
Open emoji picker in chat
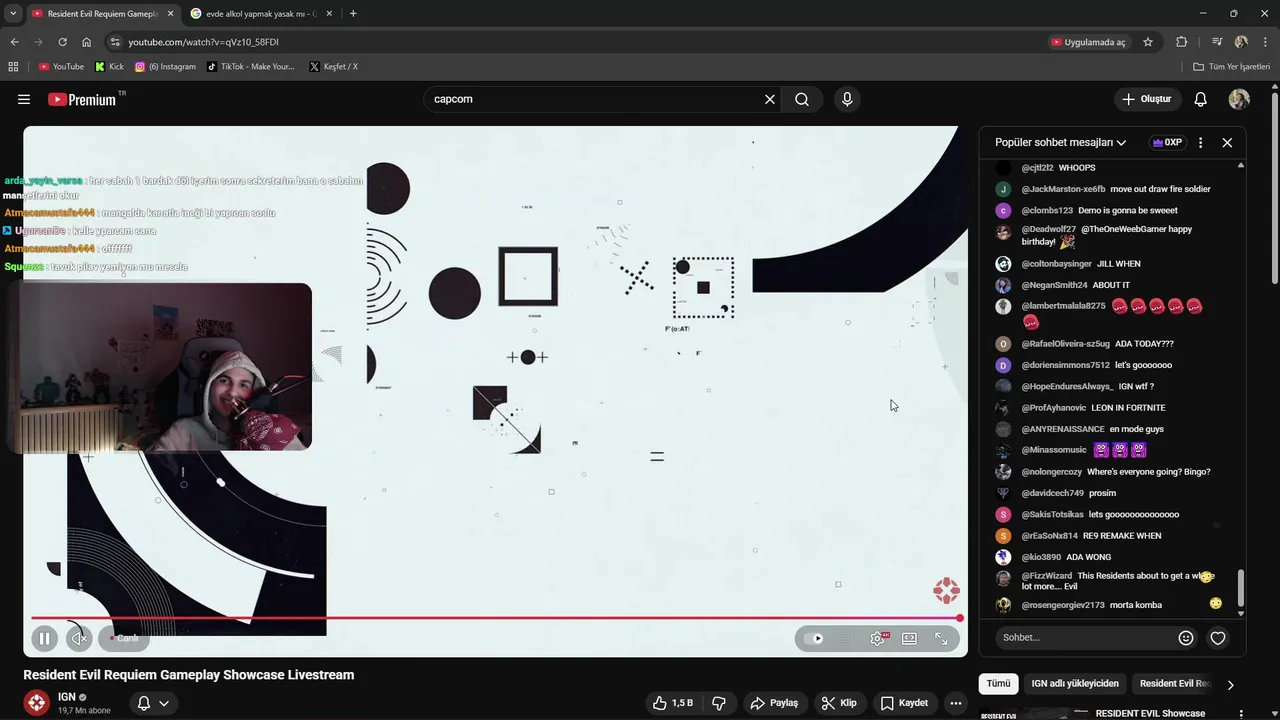pos(1186,637)
